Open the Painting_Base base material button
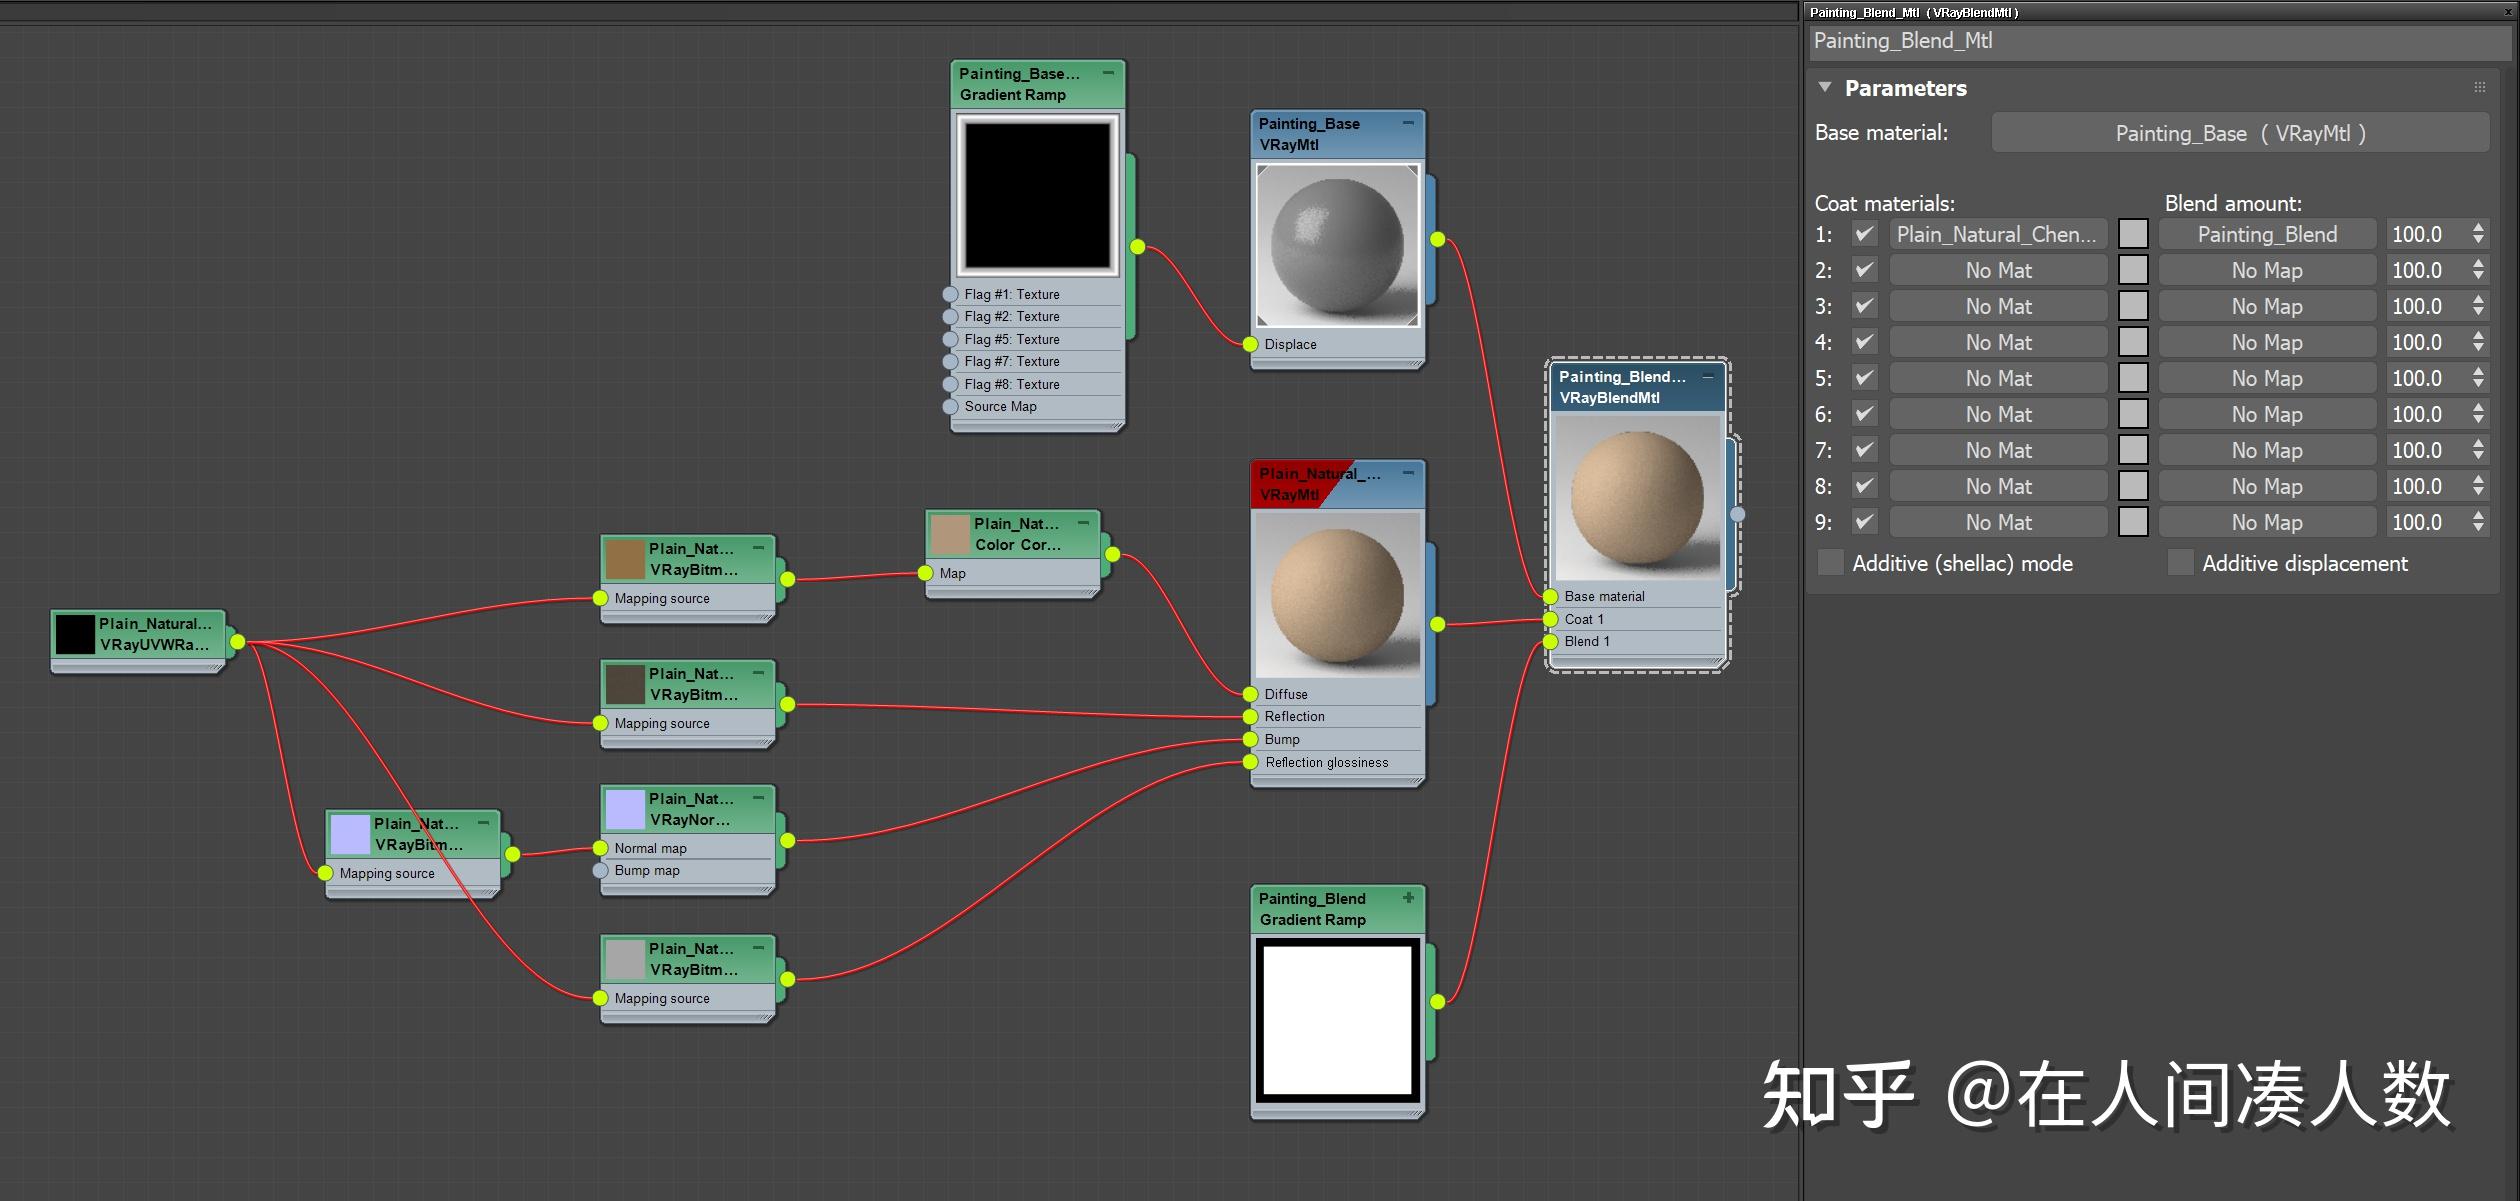 click(2240, 132)
